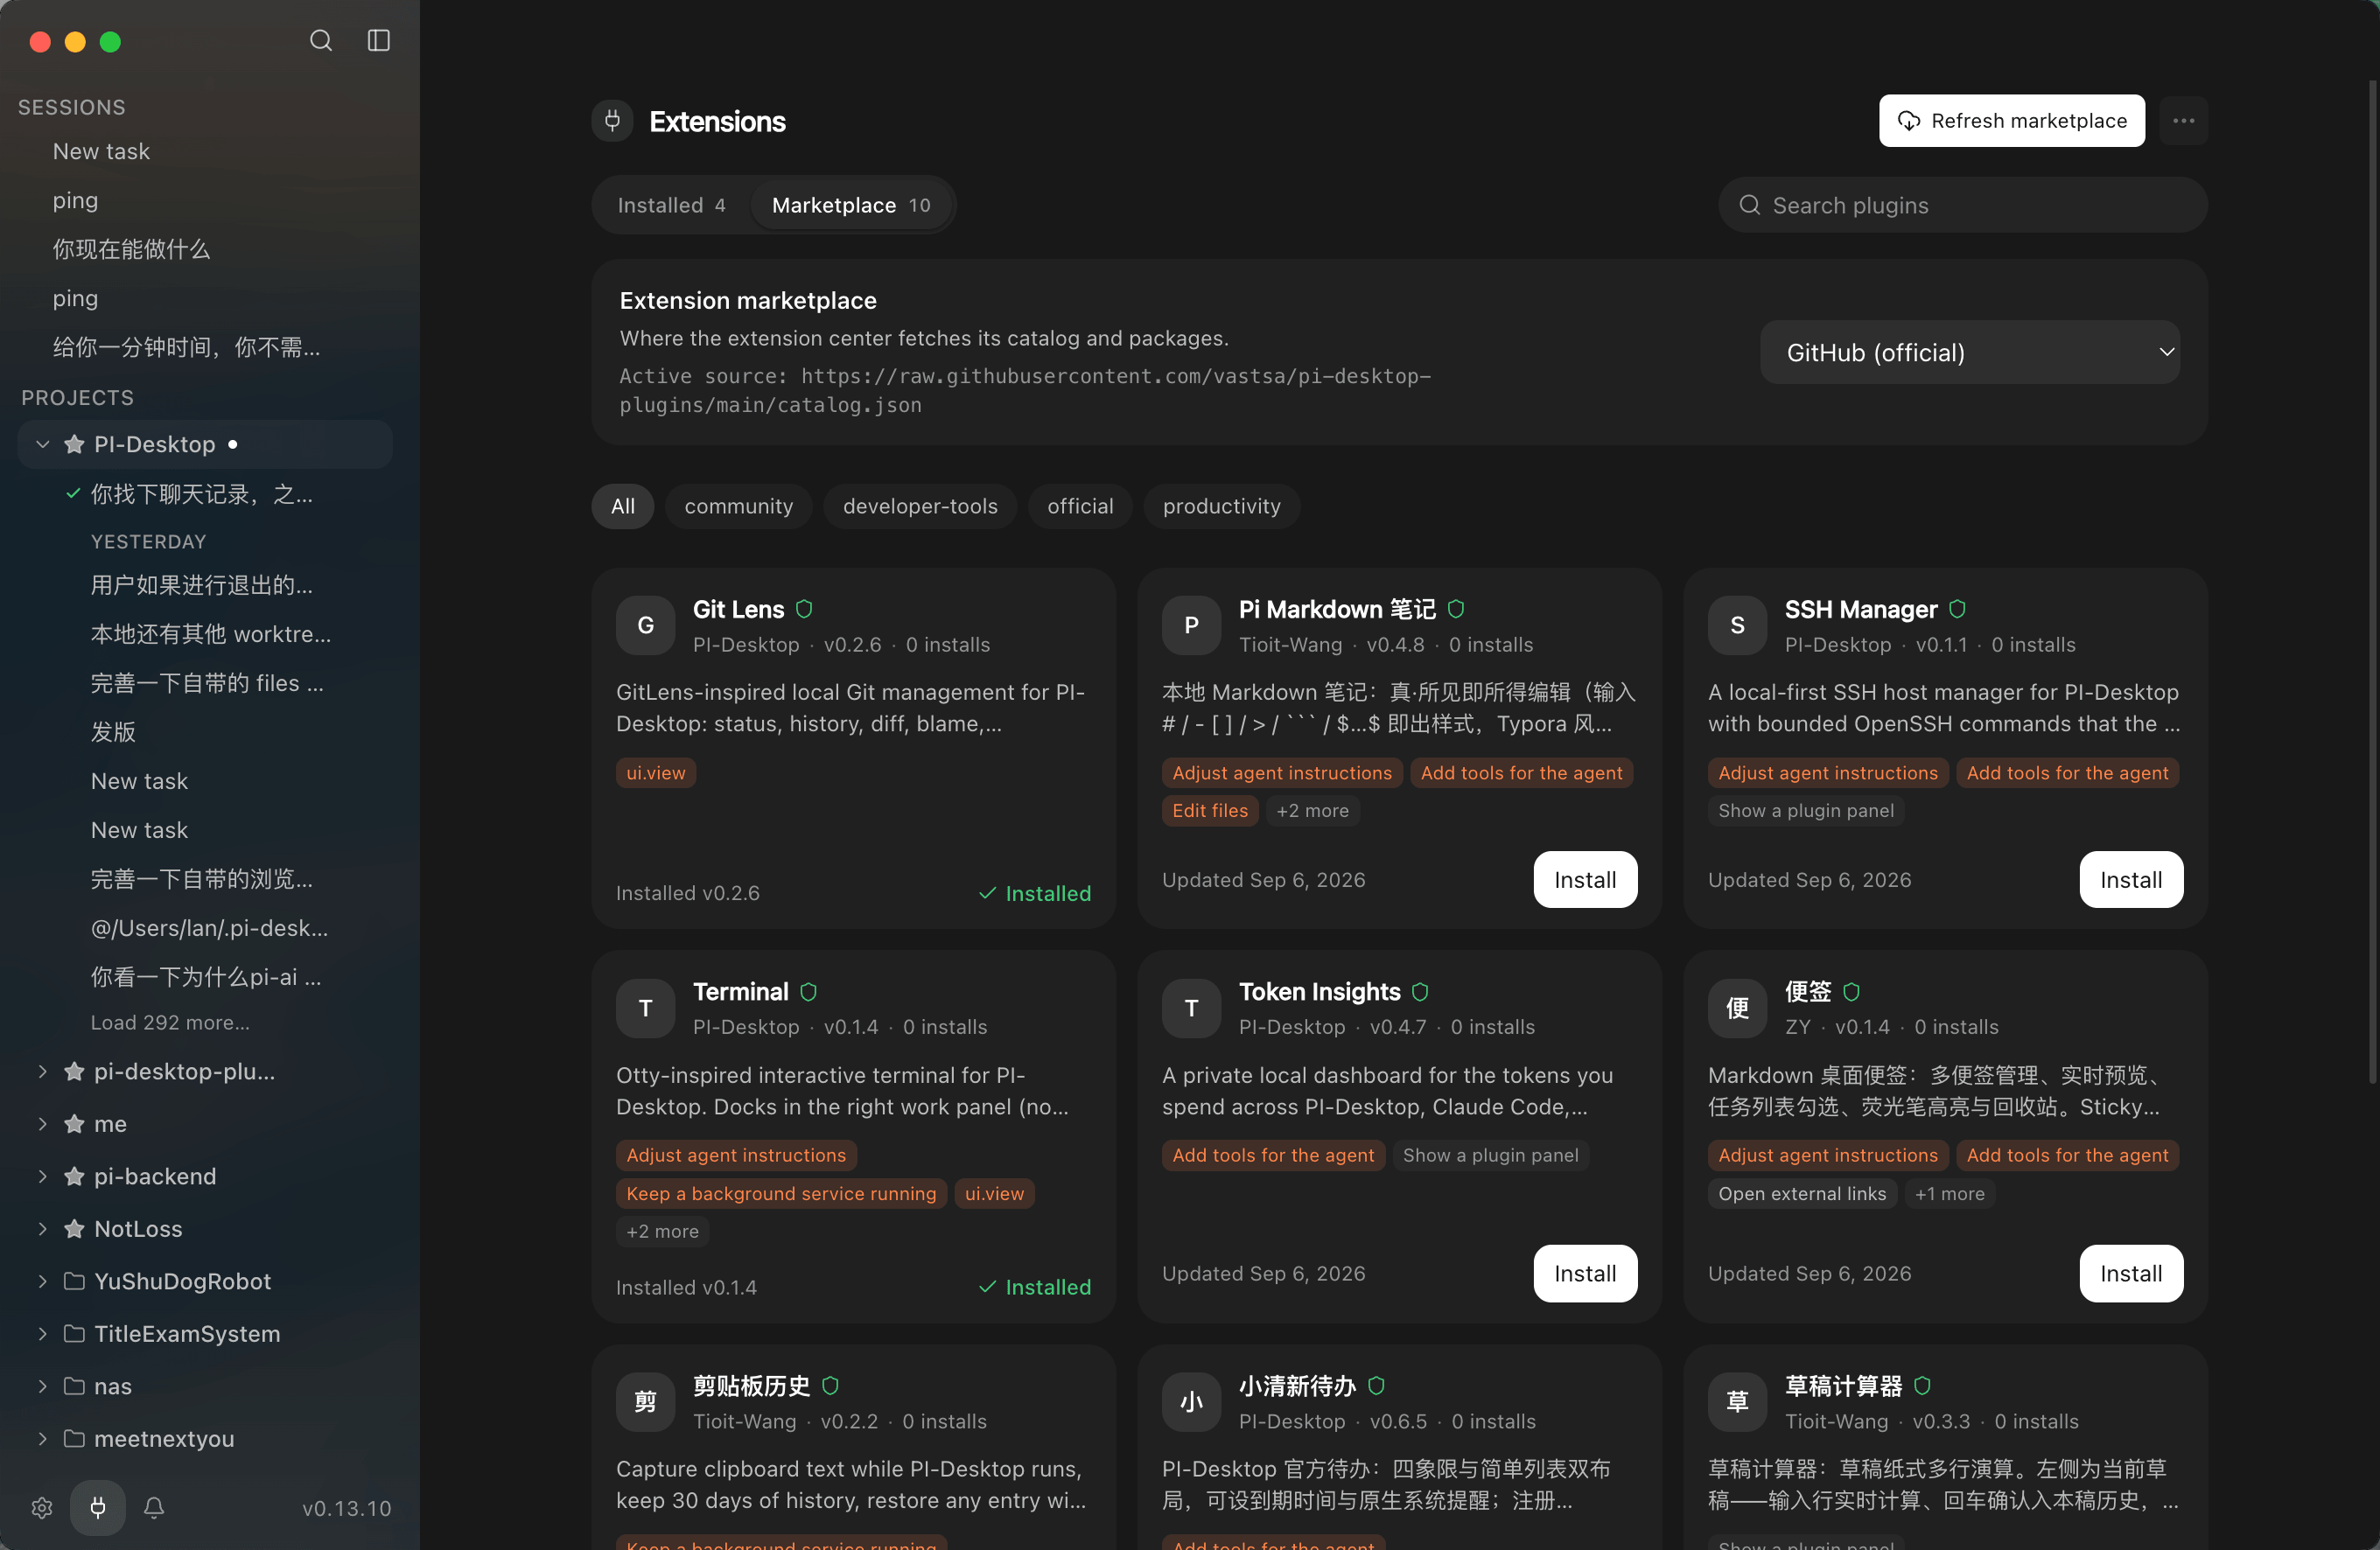The image size is (2380, 1550).
Task: Expand the YuShuDogRobot folder
Action: point(42,1281)
